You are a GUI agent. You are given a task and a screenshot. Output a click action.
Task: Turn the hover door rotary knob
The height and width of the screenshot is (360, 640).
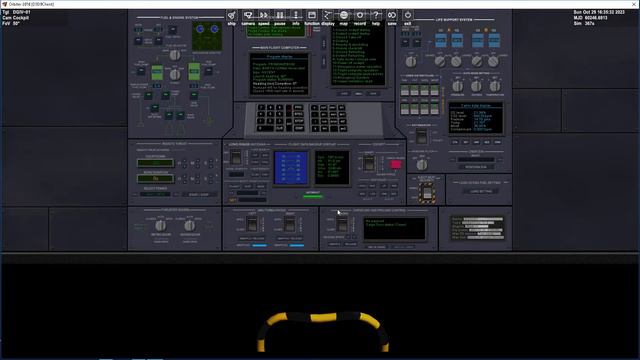point(189,226)
